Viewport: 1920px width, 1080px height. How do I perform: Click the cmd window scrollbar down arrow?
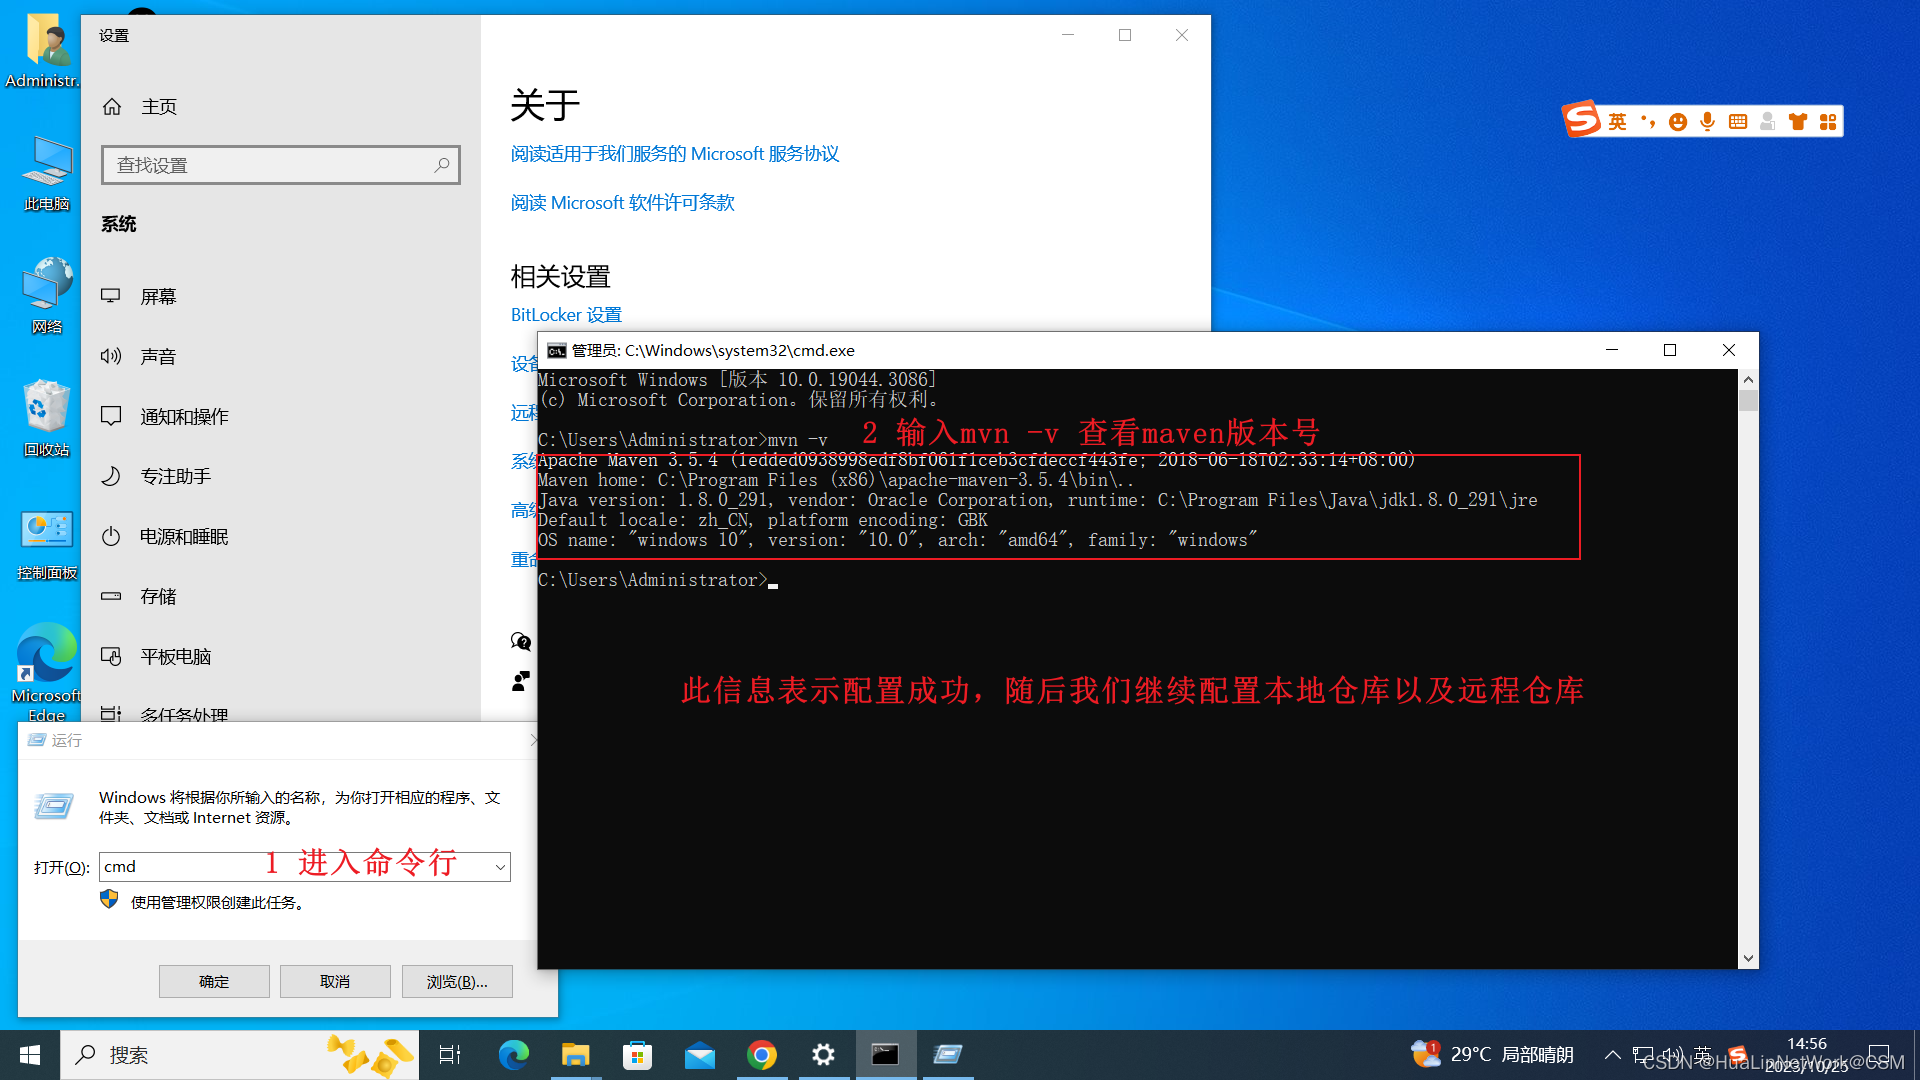click(1748, 958)
